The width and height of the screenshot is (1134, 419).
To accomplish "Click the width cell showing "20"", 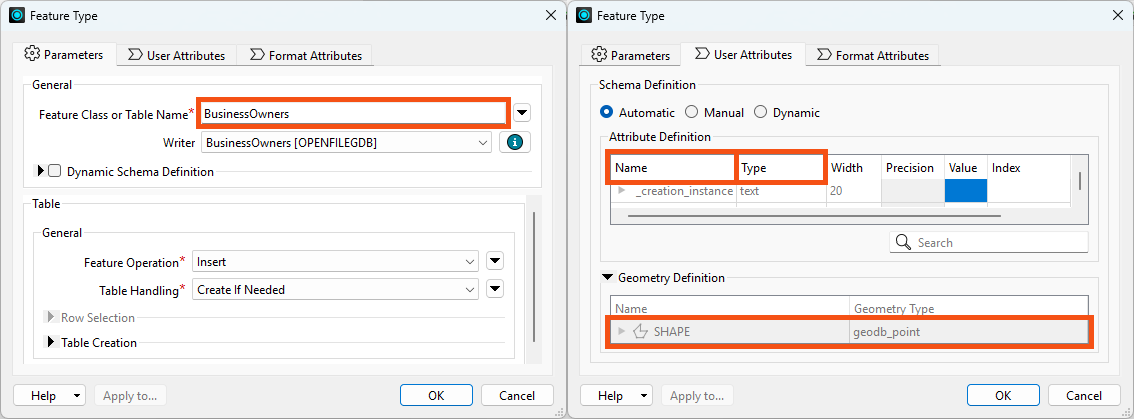I will pyautogui.click(x=853, y=191).
